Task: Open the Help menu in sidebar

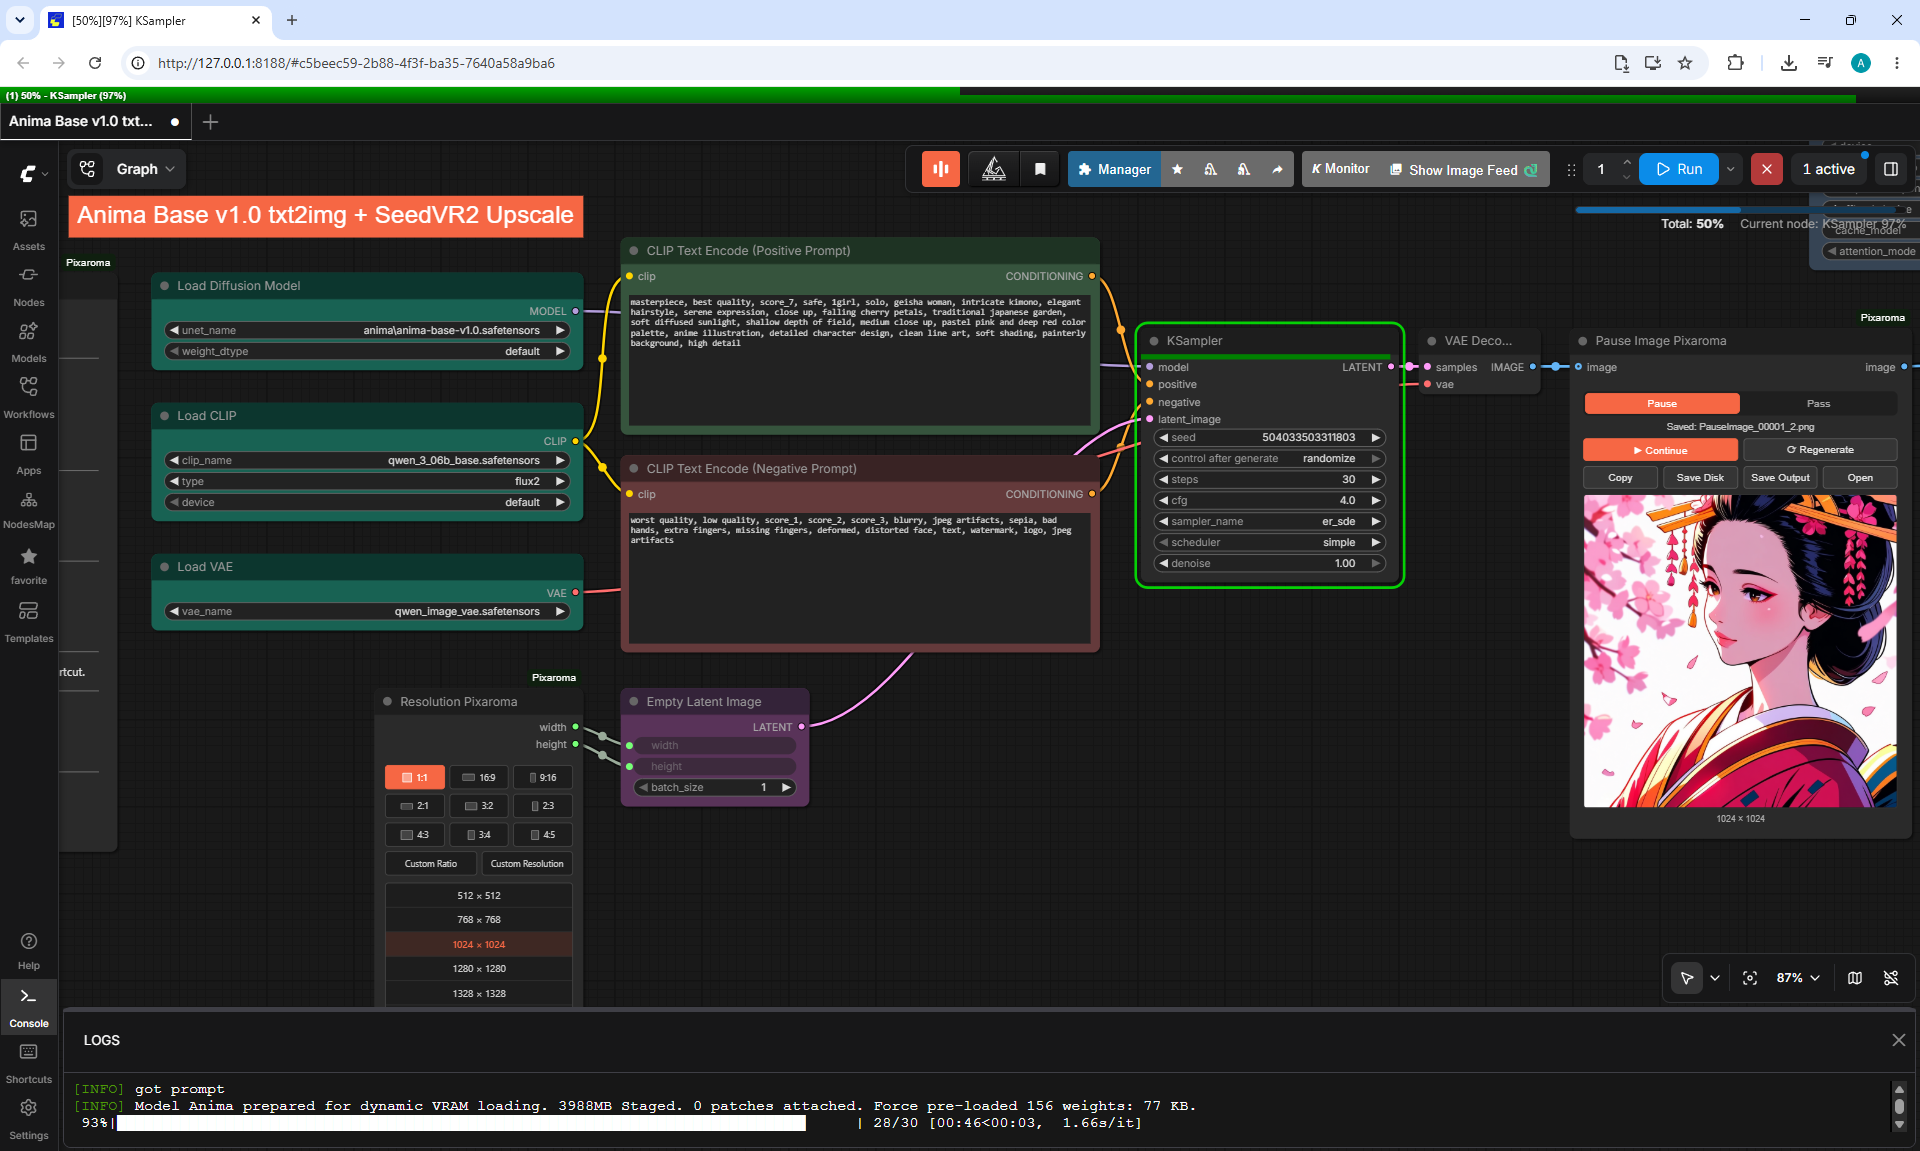Action: point(28,950)
